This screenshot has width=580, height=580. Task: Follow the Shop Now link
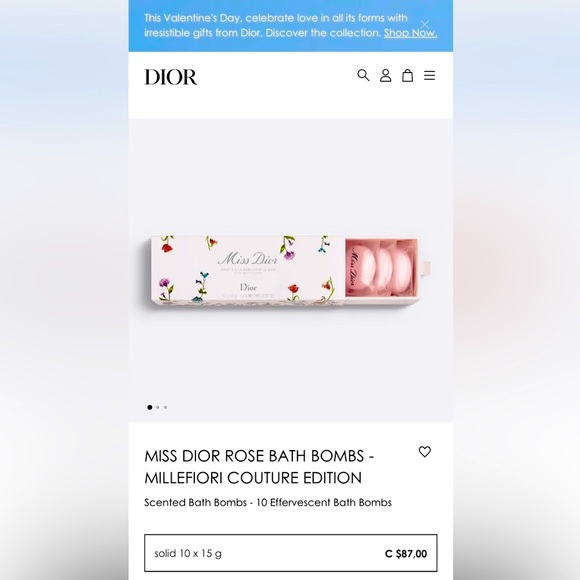click(410, 33)
